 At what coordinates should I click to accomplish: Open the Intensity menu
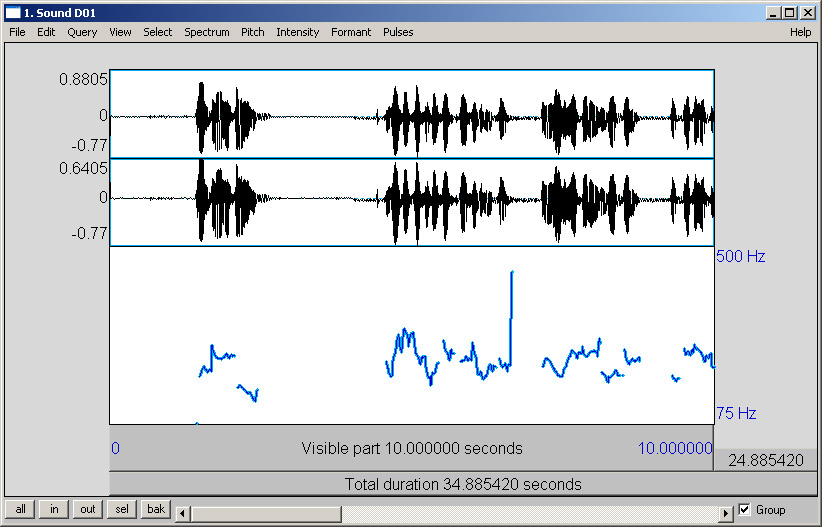point(298,32)
